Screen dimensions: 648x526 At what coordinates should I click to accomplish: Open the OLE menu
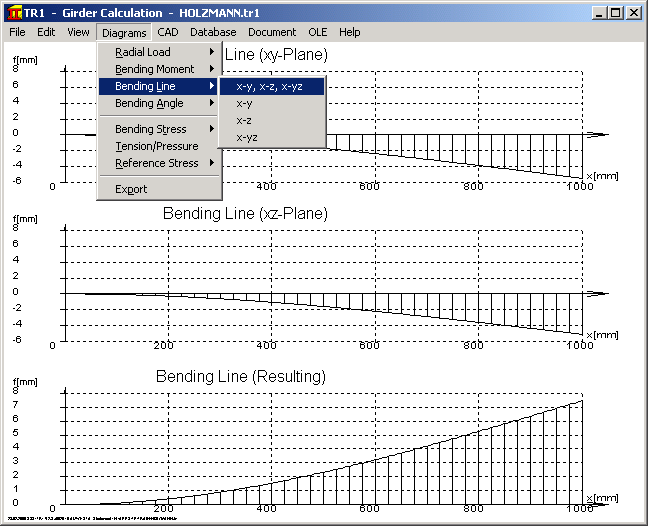(x=317, y=32)
